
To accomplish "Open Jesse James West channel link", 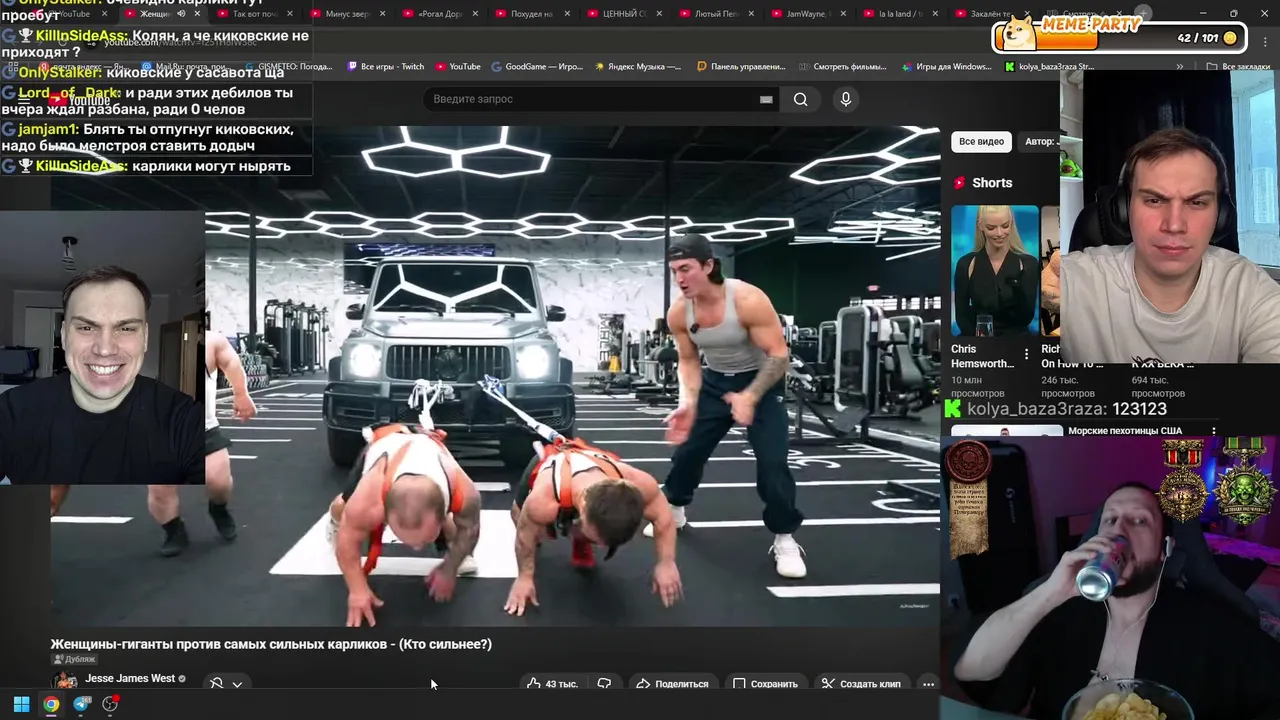I will 130,678.
